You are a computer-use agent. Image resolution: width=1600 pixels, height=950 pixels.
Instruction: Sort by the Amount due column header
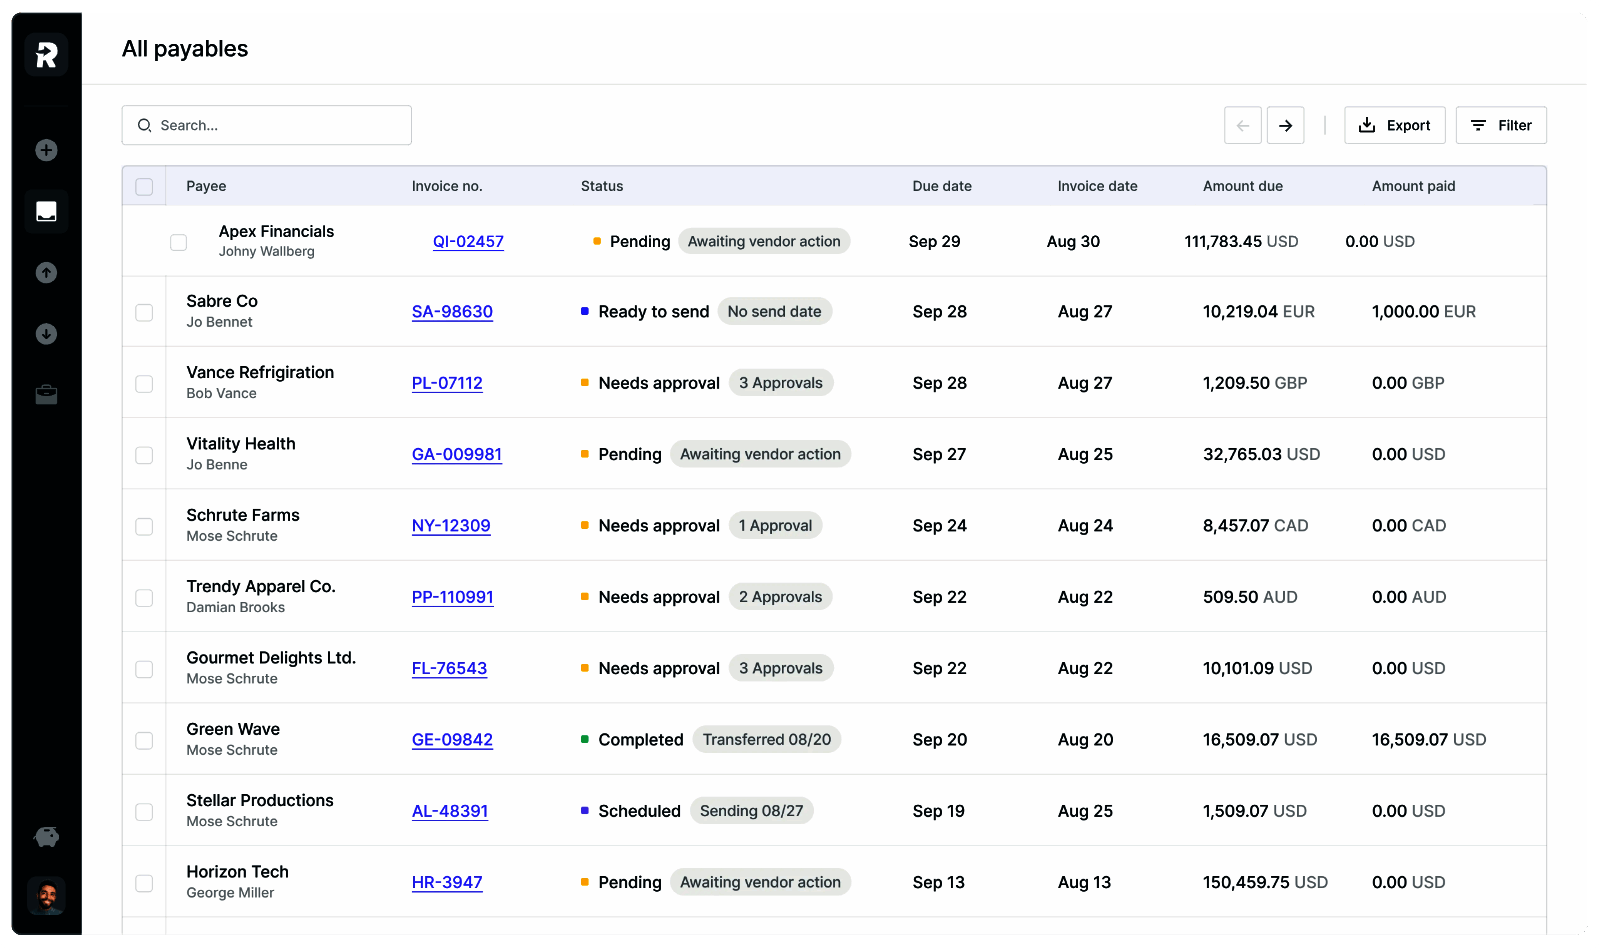click(1242, 186)
